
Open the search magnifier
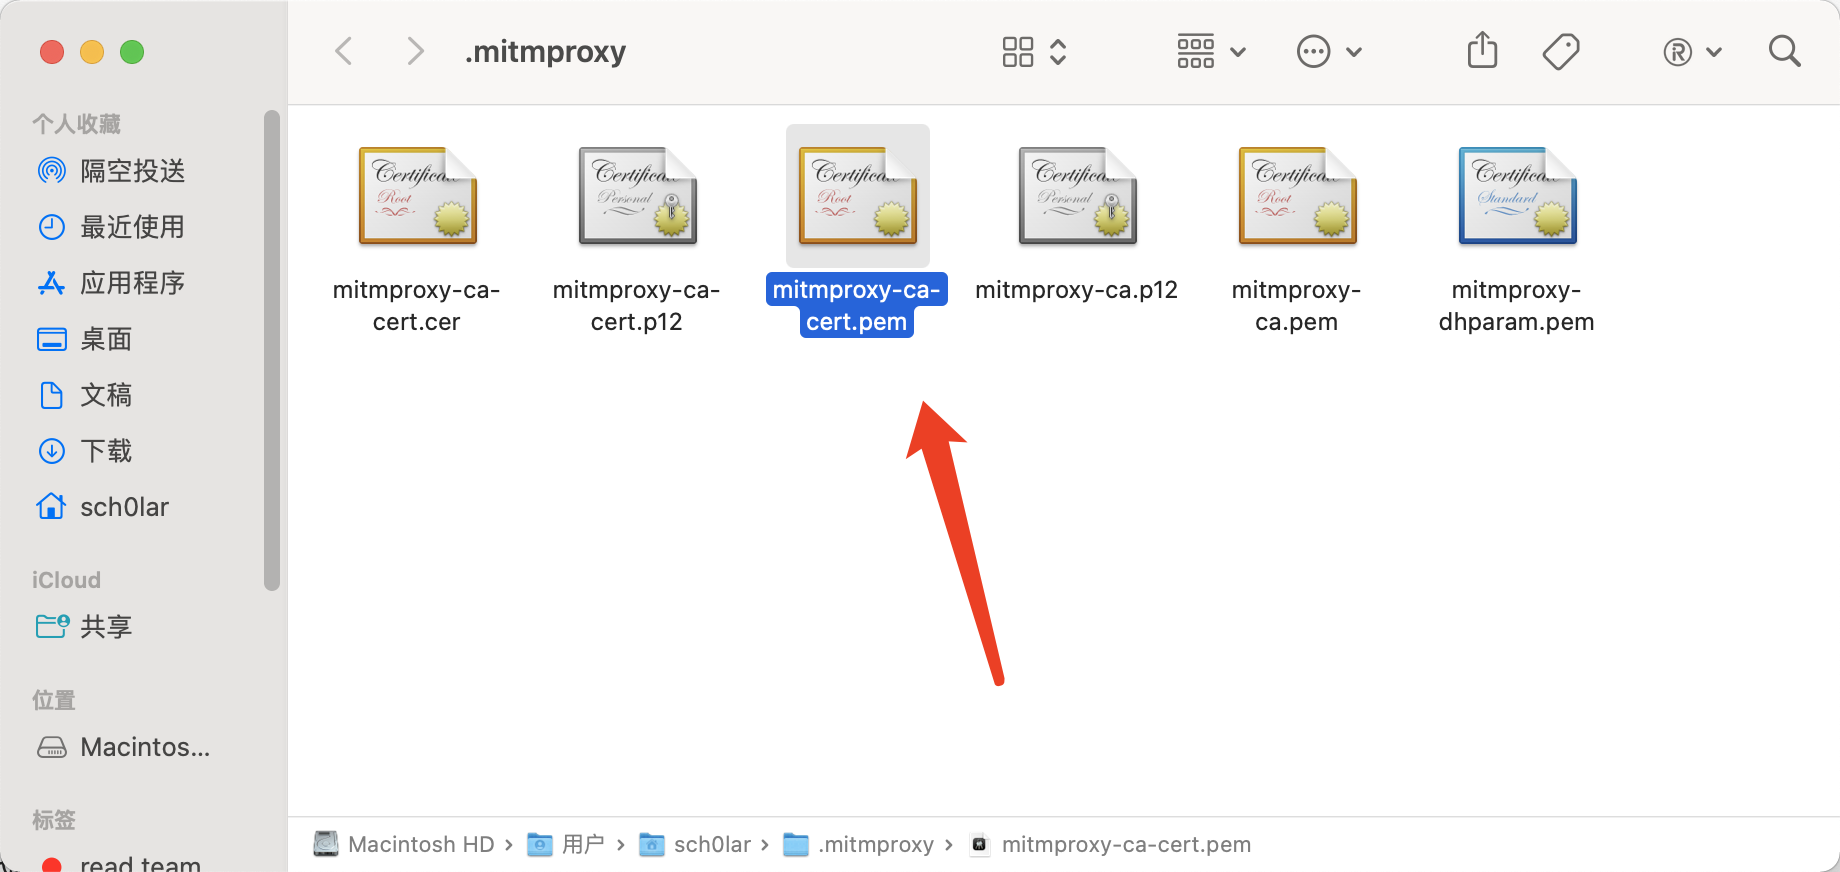[x=1785, y=51]
